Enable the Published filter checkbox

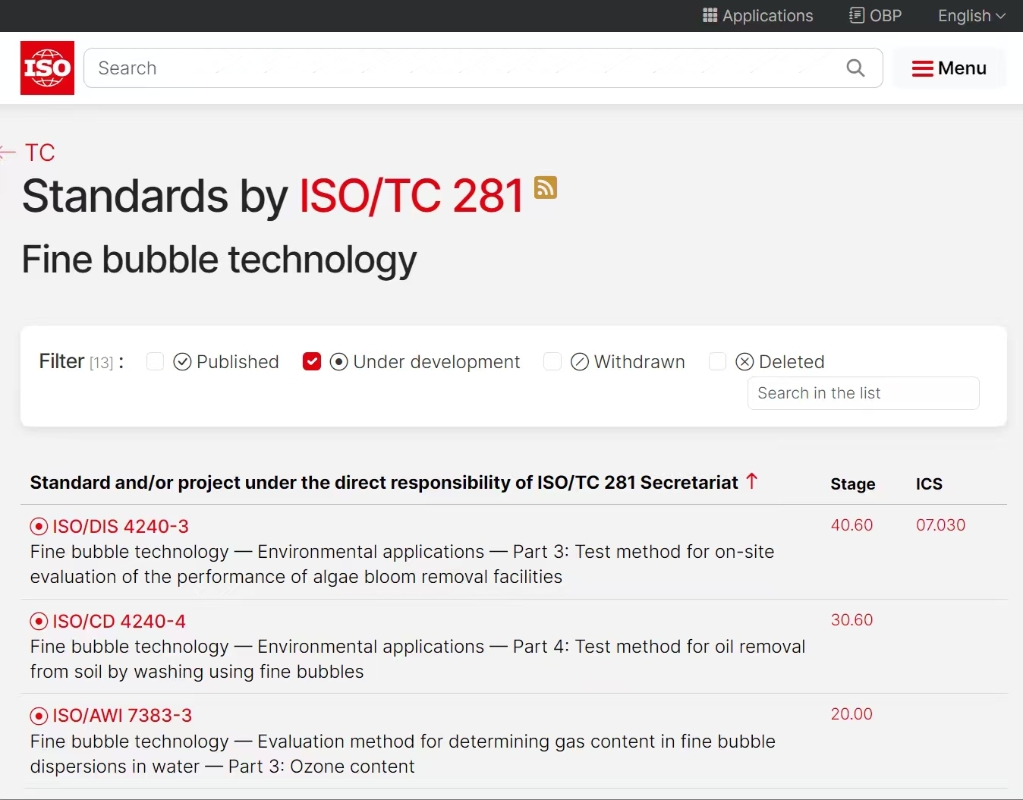pyautogui.click(x=155, y=362)
